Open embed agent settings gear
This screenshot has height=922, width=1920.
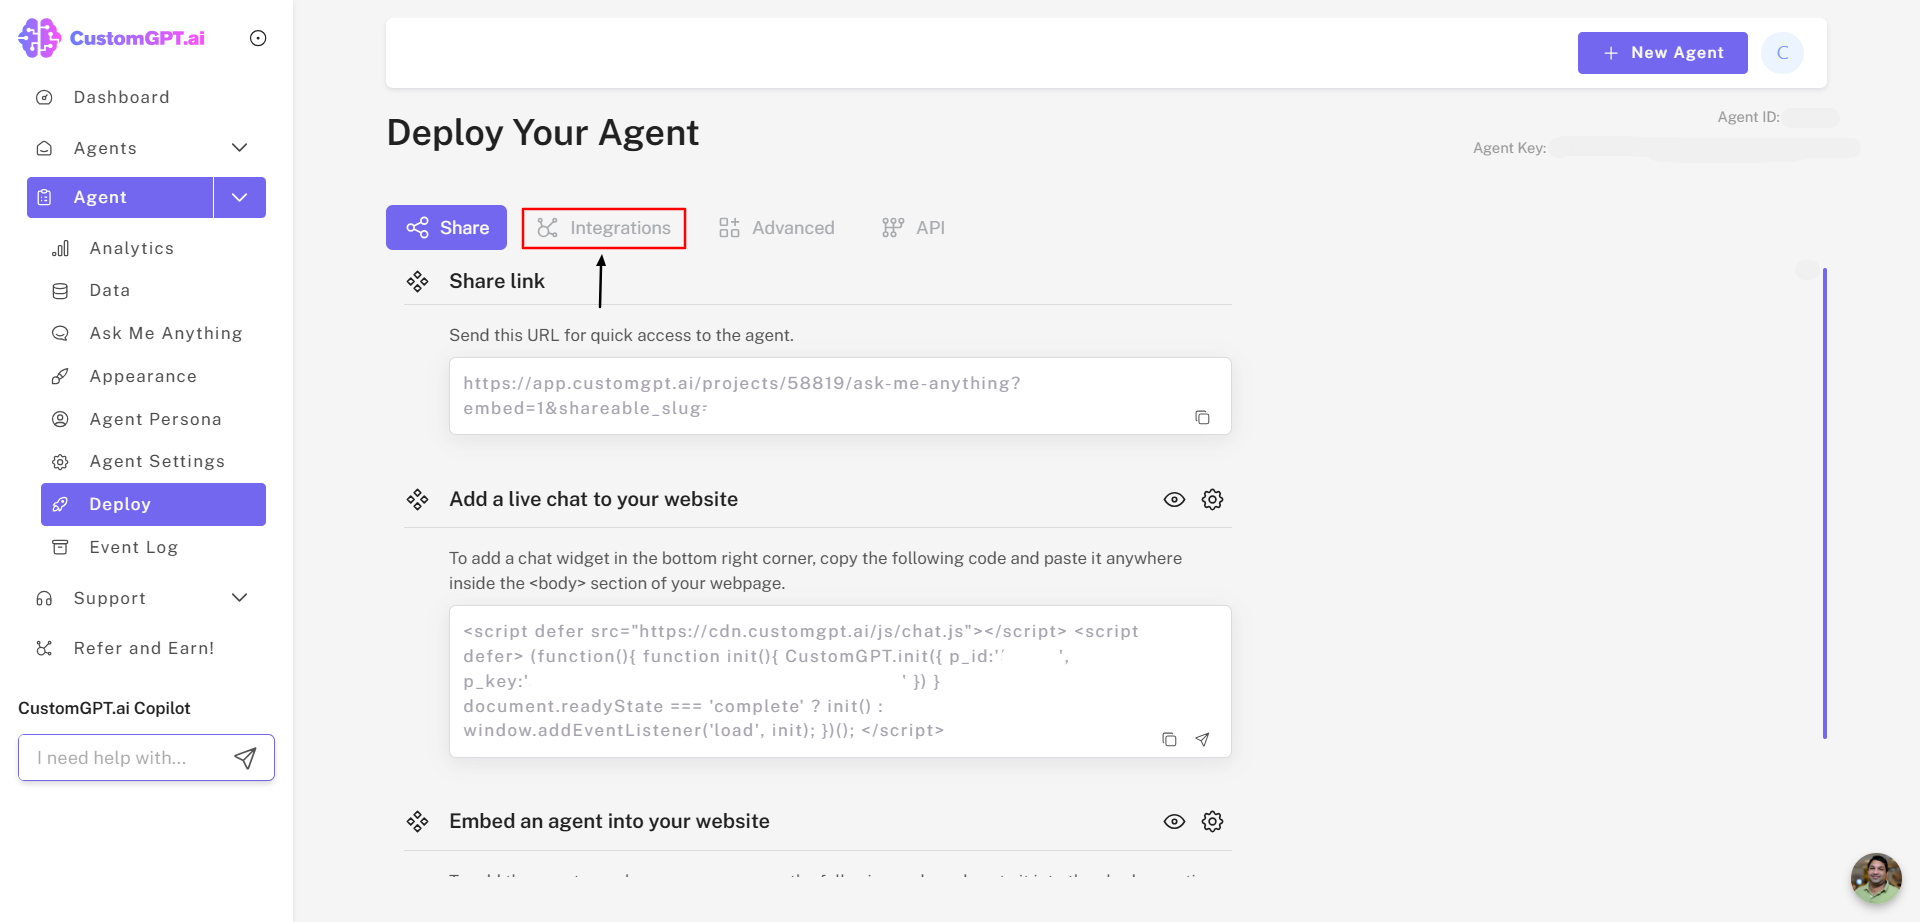[1212, 821]
